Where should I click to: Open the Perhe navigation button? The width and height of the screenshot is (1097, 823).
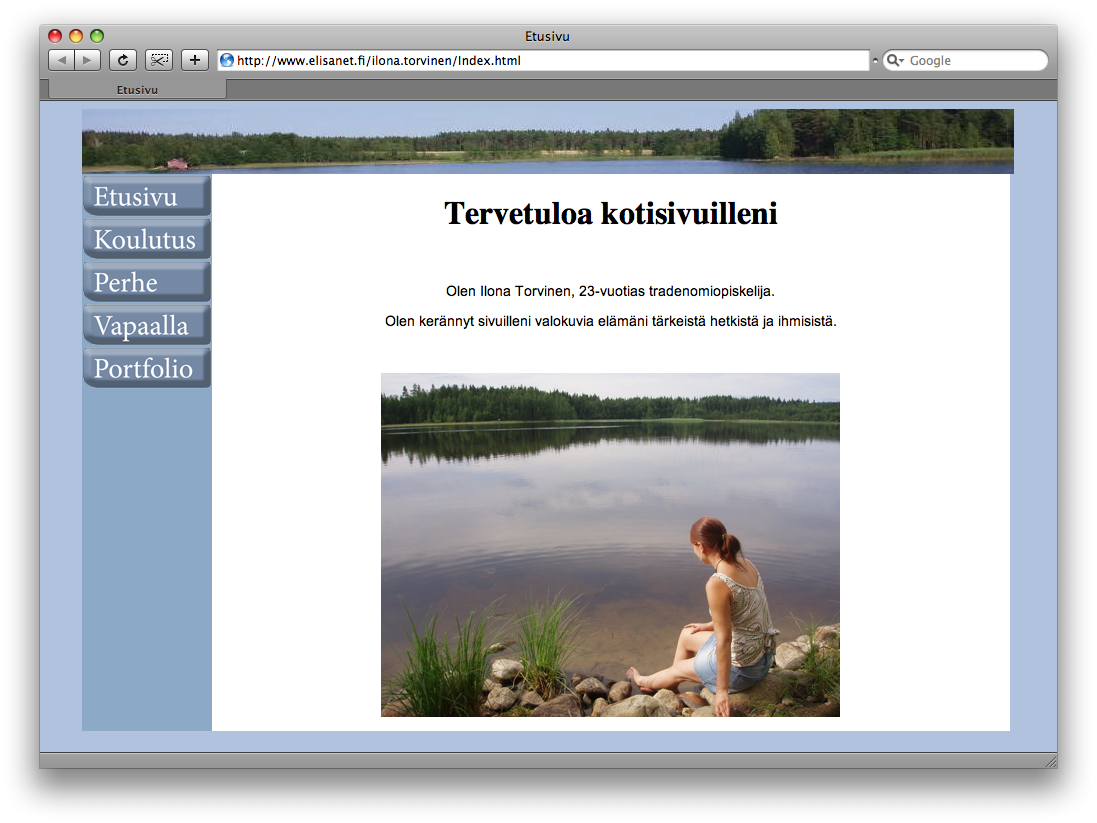pyautogui.click(x=146, y=282)
